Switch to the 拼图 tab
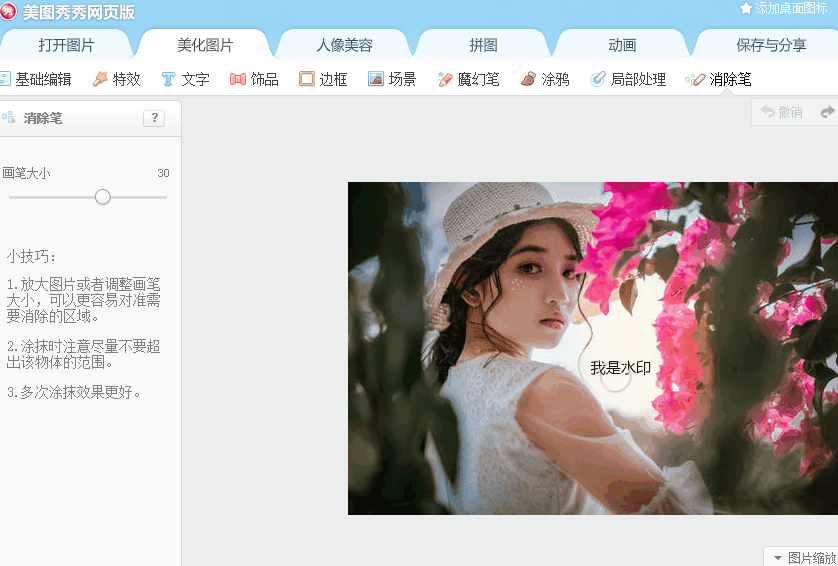The width and height of the screenshot is (838, 566). [483, 45]
